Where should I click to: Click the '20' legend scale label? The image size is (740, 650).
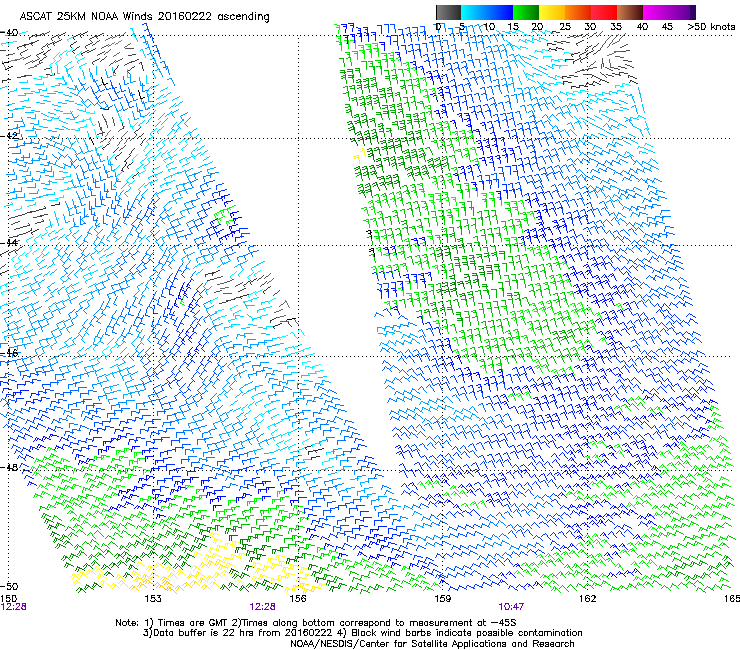click(537, 27)
